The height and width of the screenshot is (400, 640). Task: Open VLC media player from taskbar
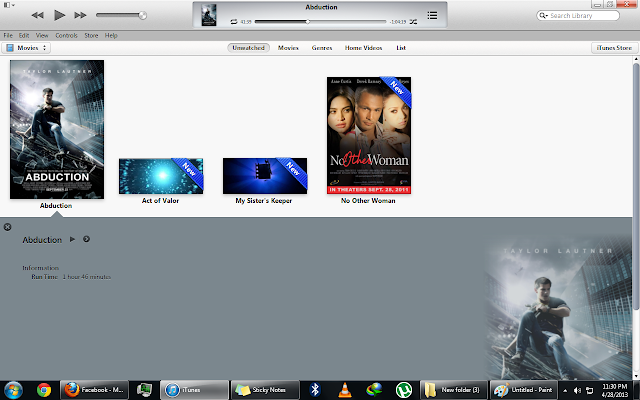[x=345, y=390]
